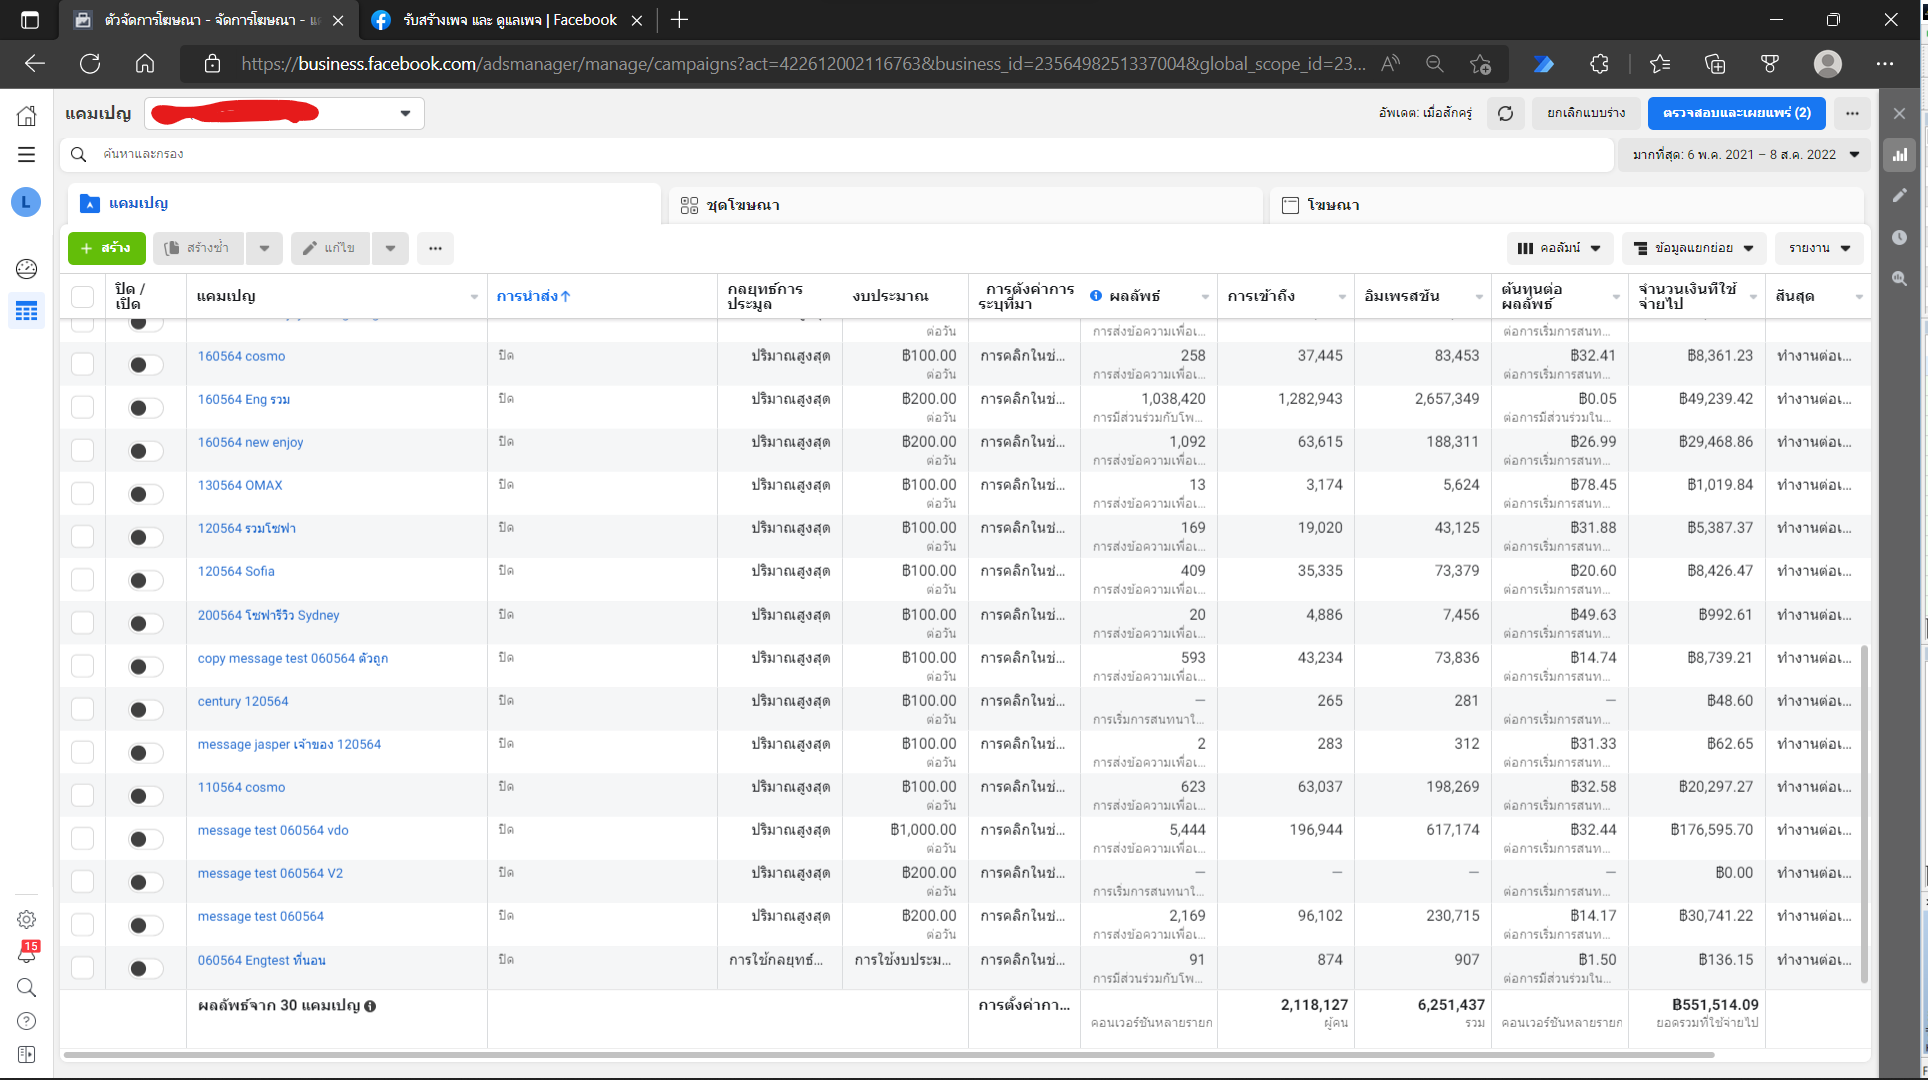The width and height of the screenshot is (1928, 1080).
Task: Open the history clock icon in the right panel
Action: click(x=1899, y=237)
